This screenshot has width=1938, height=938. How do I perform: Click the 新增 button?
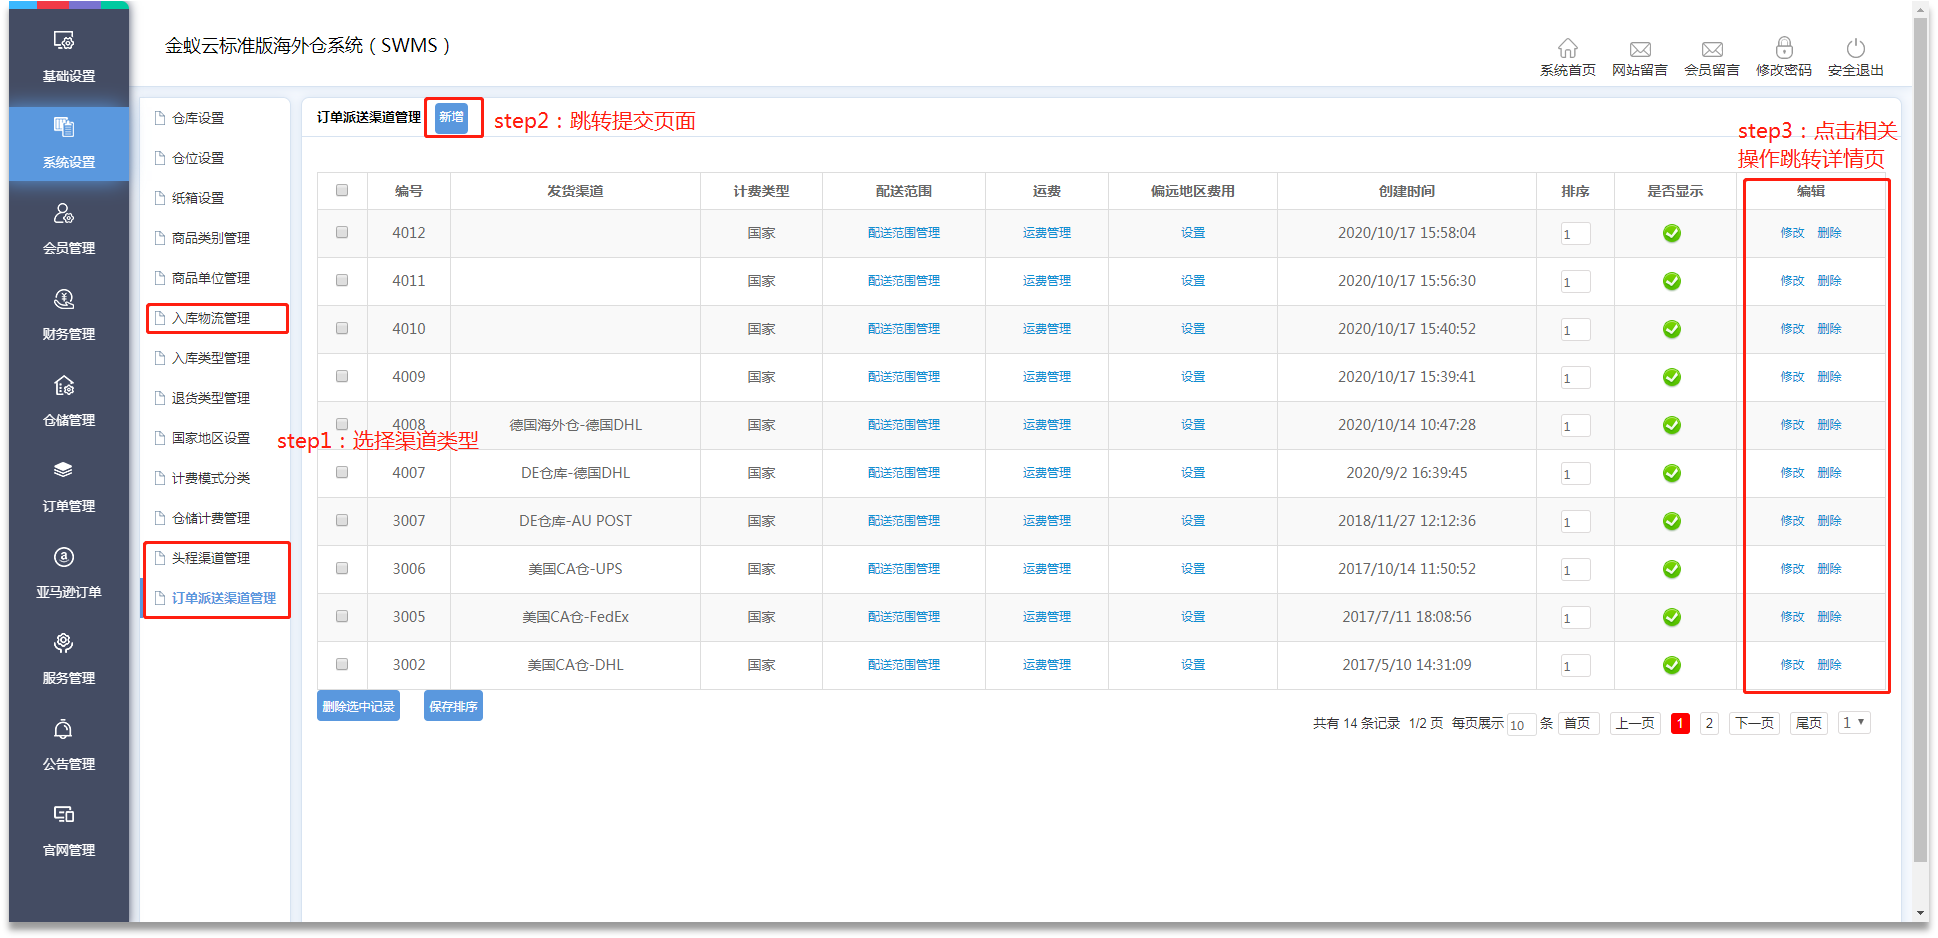(x=451, y=117)
